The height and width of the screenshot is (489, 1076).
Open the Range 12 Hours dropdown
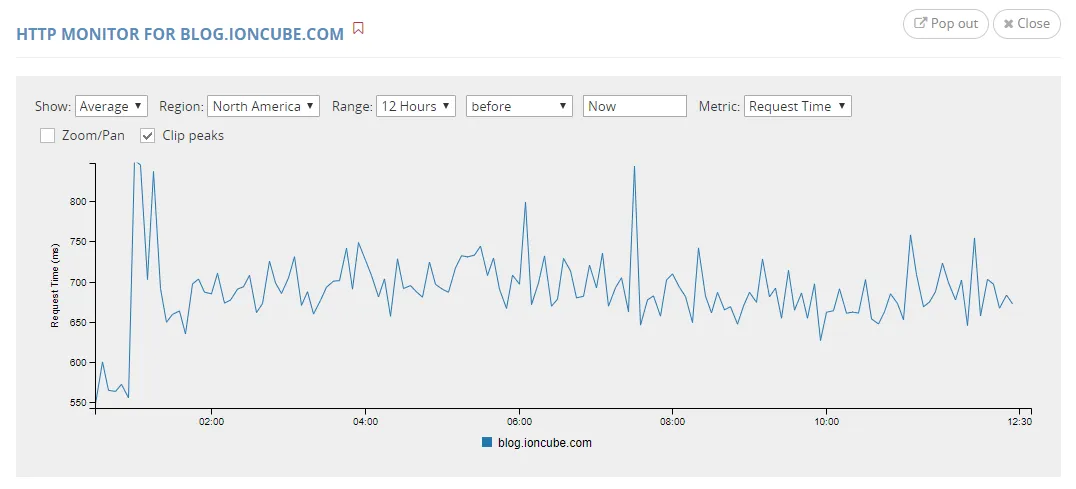pos(416,106)
